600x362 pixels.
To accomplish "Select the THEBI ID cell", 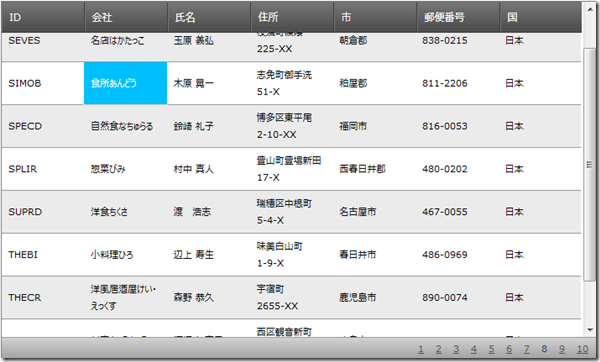I will point(43,254).
